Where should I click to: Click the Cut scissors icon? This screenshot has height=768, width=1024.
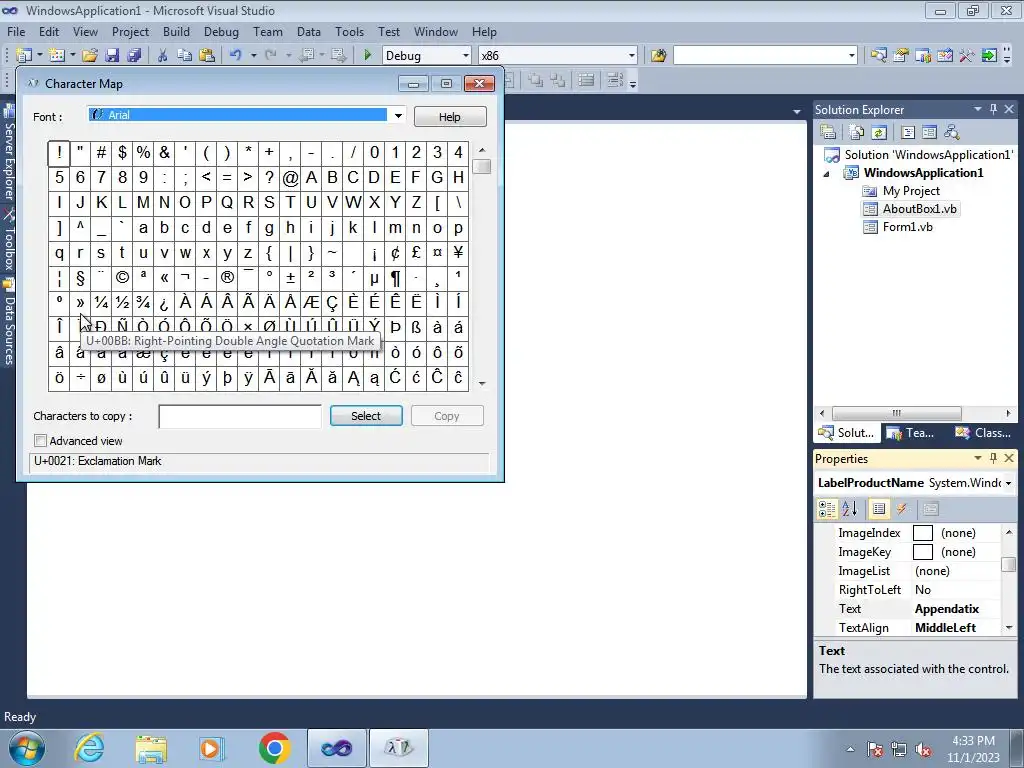tap(163, 56)
